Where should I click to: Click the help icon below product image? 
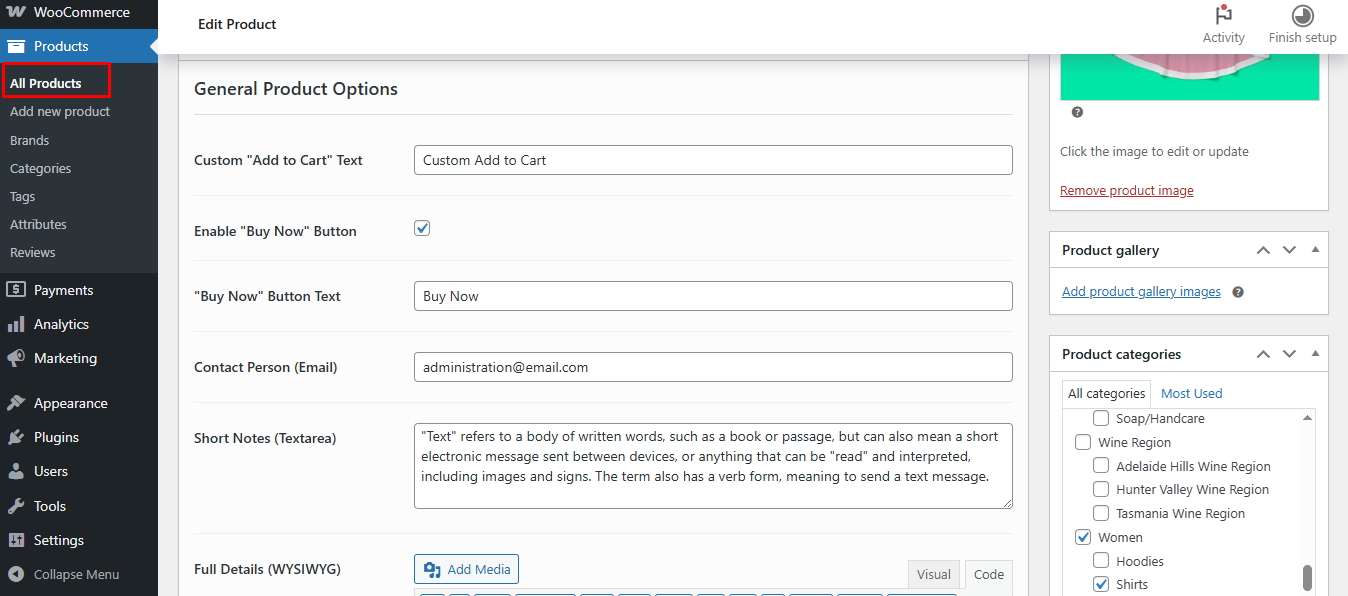(1077, 112)
